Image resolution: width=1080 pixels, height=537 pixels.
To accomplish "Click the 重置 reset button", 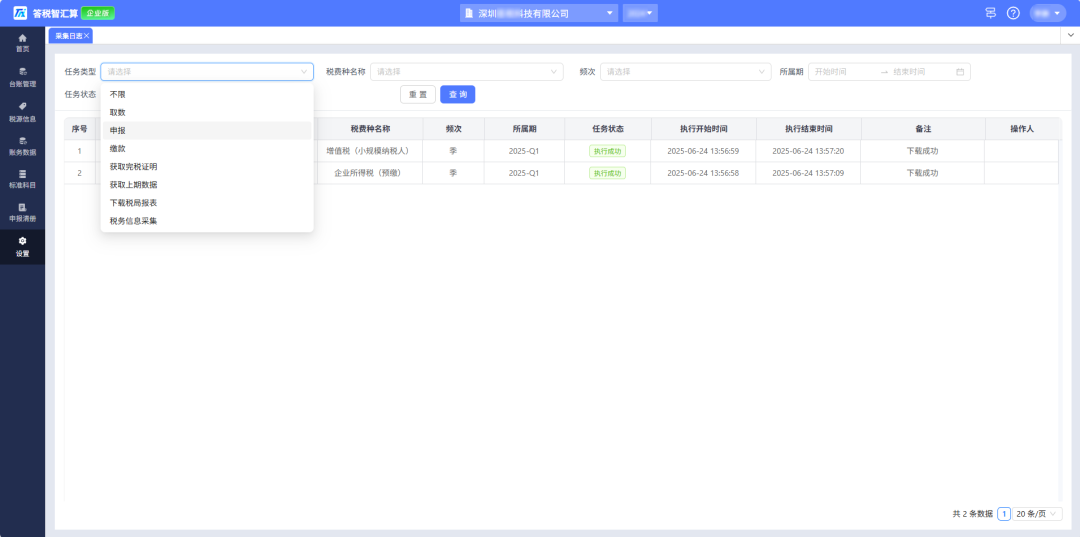I will [x=417, y=94].
